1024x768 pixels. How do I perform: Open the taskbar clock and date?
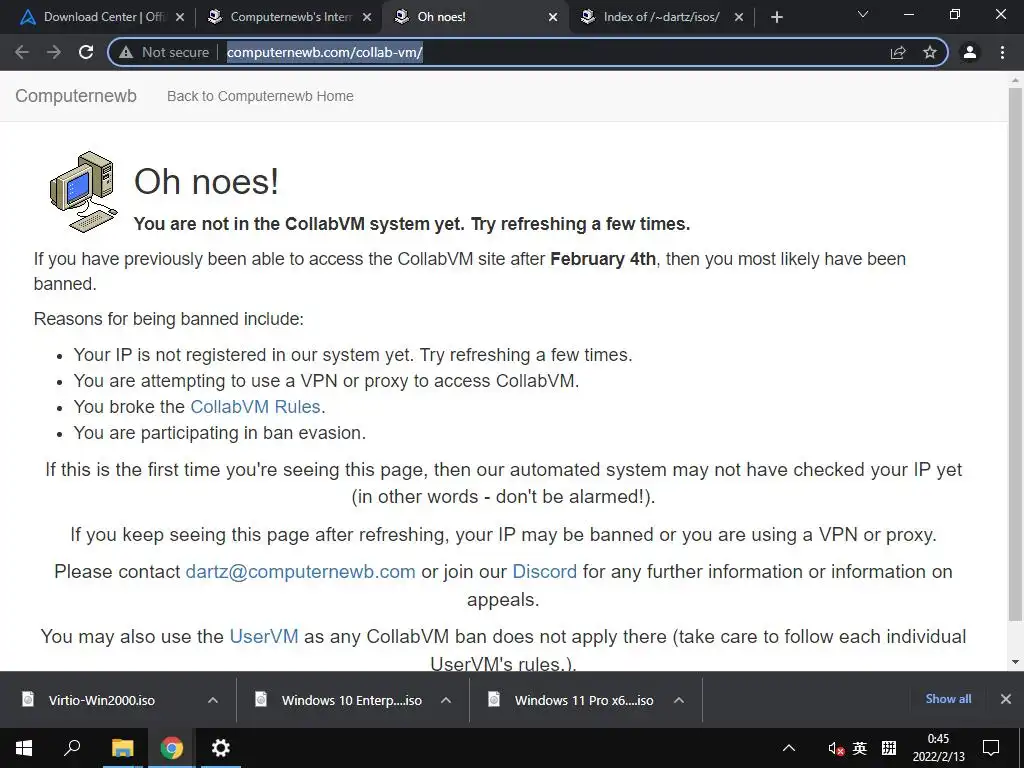click(x=938, y=748)
